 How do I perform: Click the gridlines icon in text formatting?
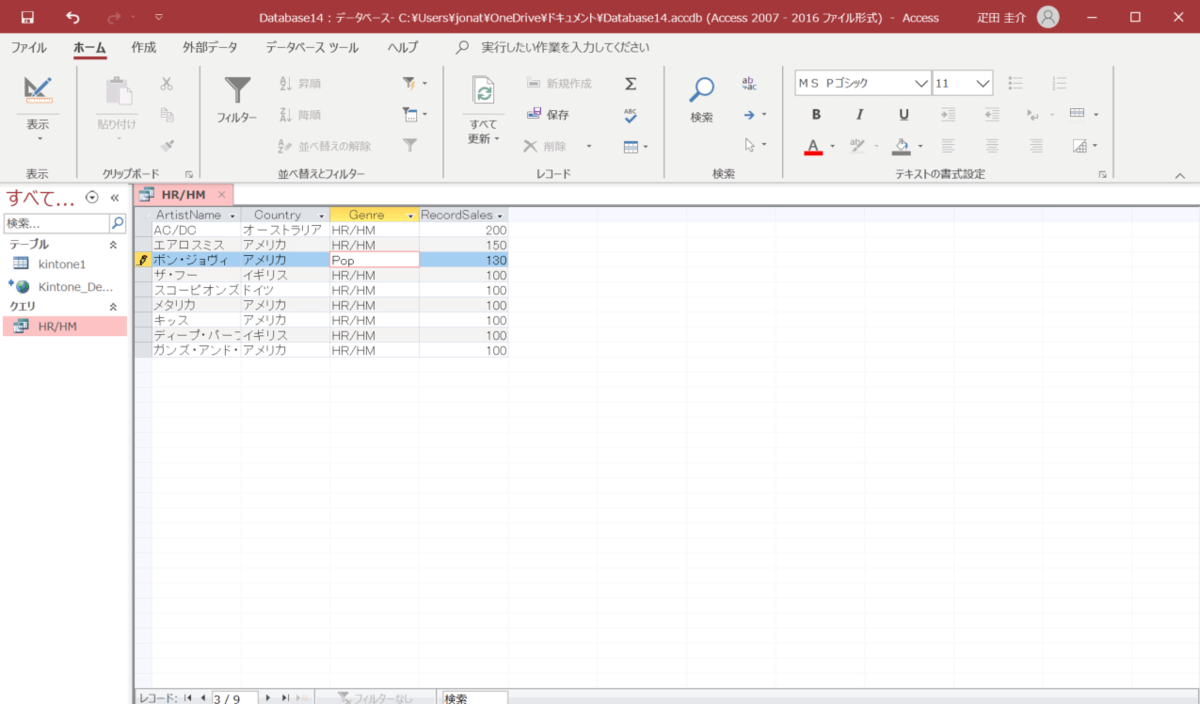click(x=1077, y=114)
